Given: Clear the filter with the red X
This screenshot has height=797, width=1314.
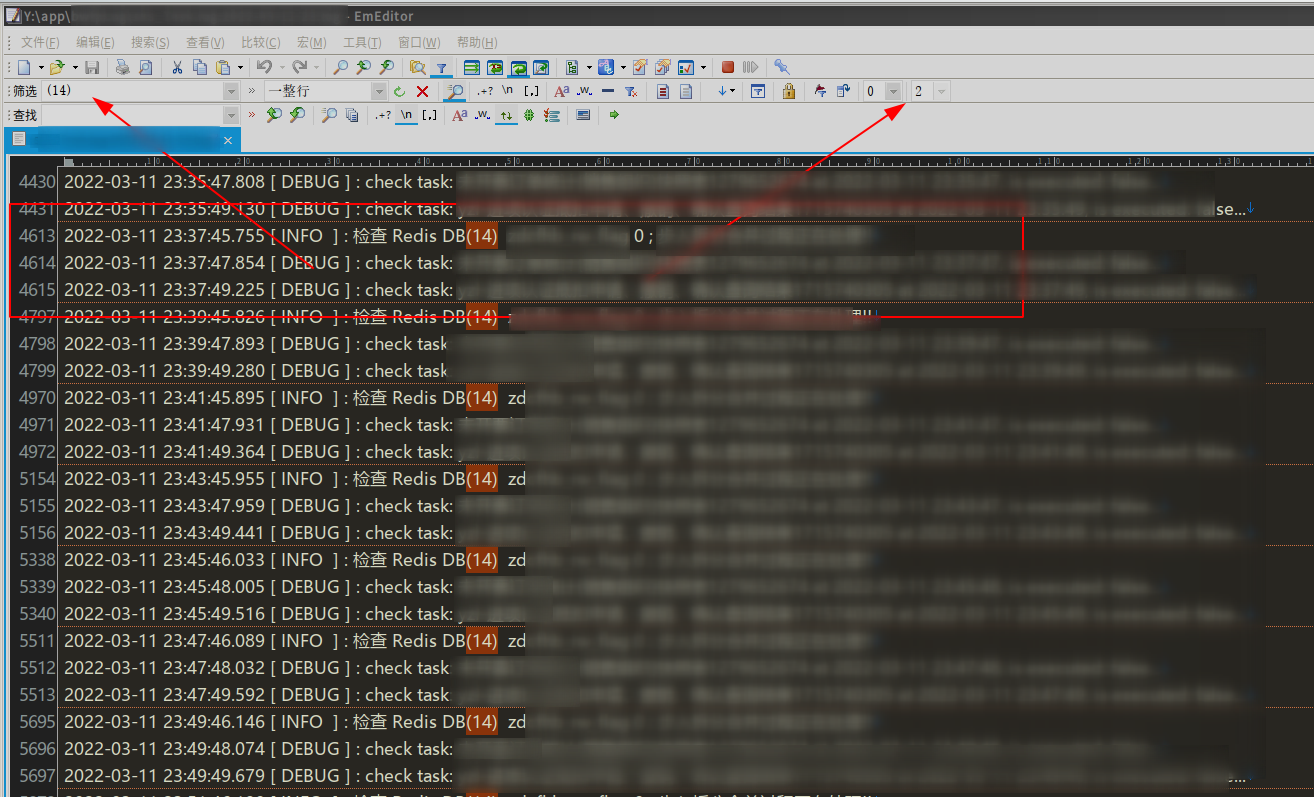Looking at the screenshot, I should point(422,91).
